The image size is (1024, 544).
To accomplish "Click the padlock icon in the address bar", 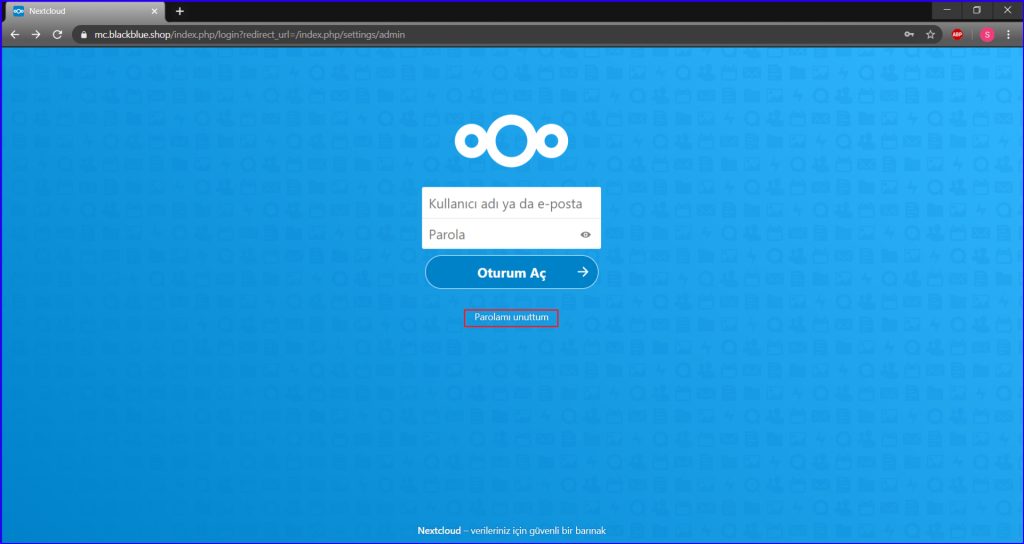I will tap(84, 35).
